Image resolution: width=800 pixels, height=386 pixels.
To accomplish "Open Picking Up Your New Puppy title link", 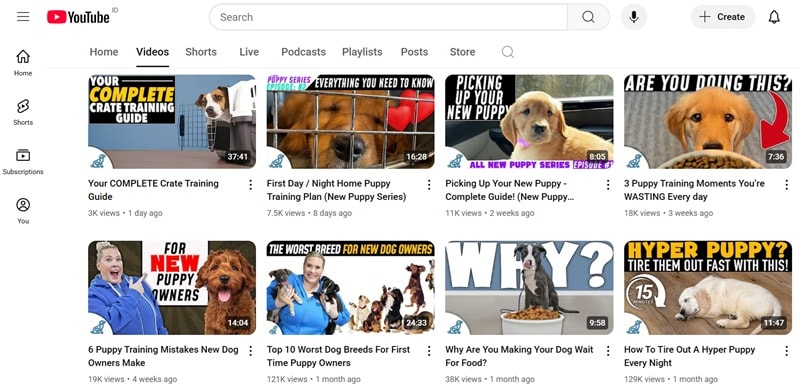I will click(x=509, y=190).
